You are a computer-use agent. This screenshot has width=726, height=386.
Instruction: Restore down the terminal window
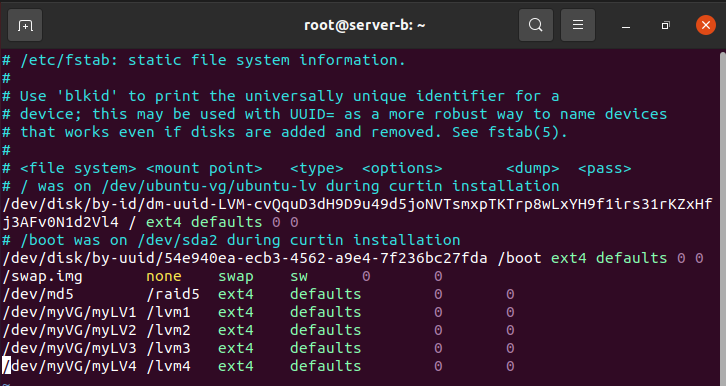point(665,25)
